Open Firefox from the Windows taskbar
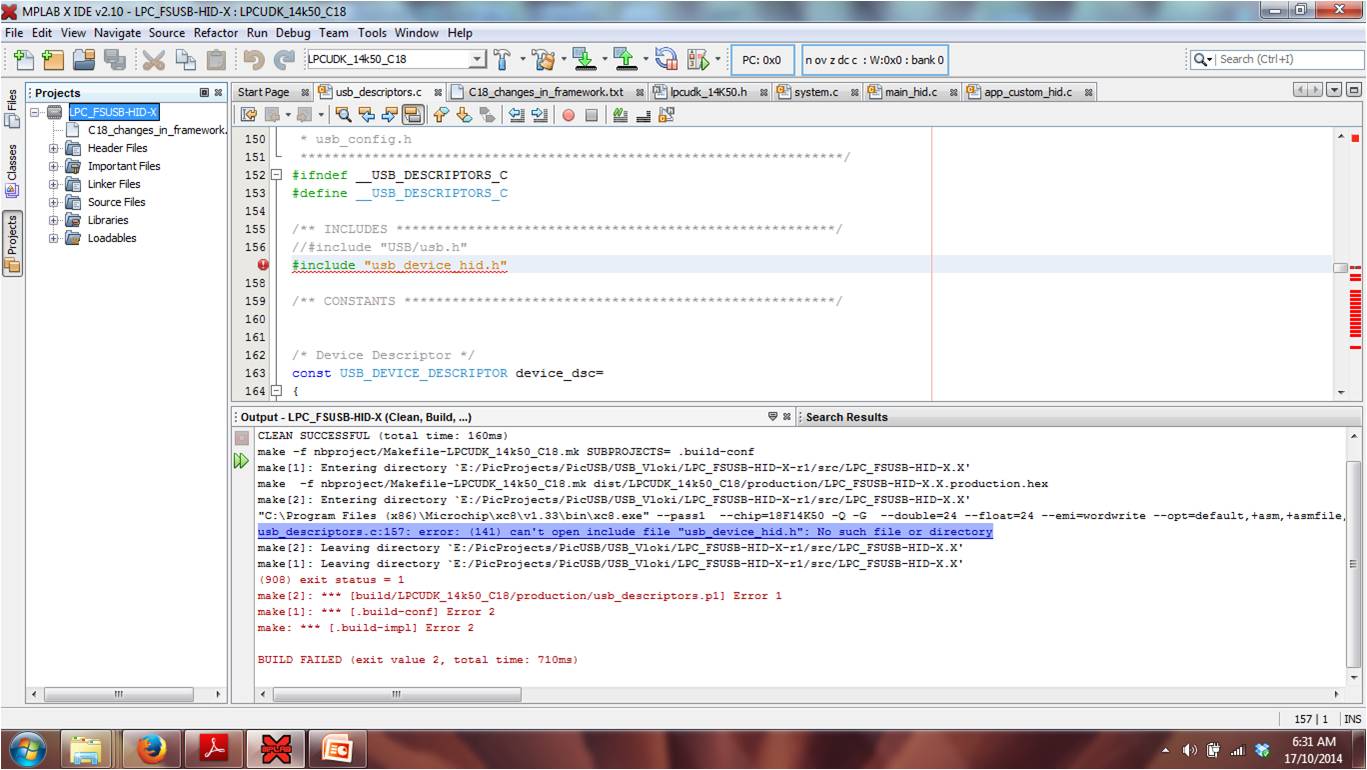This screenshot has width=1367, height=770. (x=152, y=749)
